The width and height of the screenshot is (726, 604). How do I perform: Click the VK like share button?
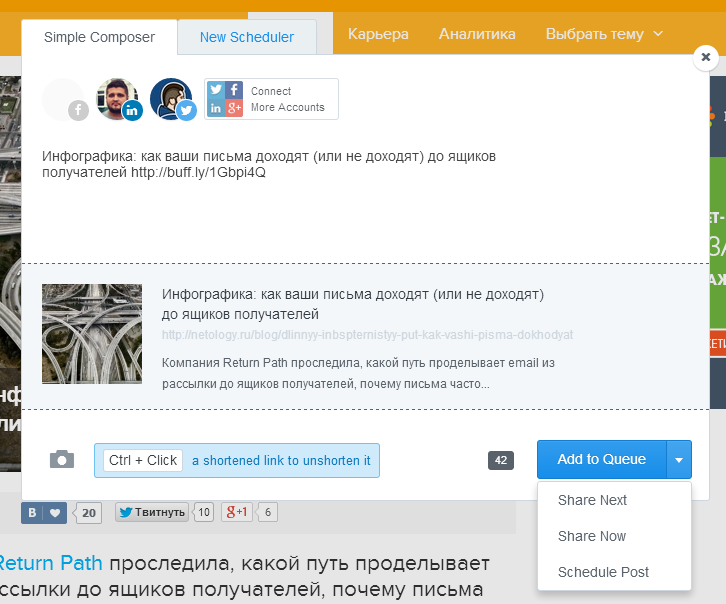(x=44, y=513)
